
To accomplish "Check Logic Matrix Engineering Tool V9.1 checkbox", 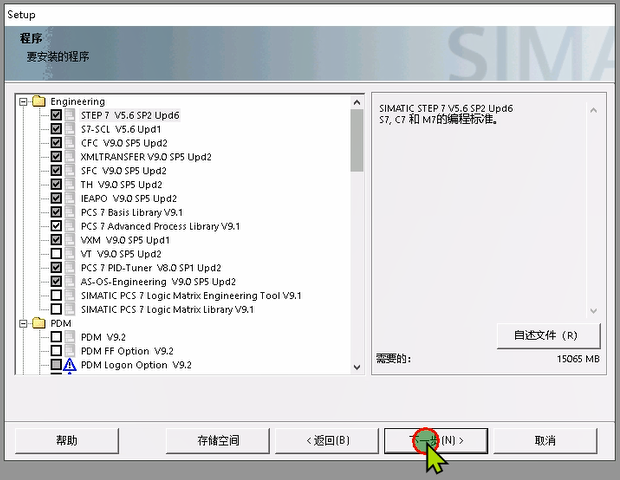I will pos(56,295).
